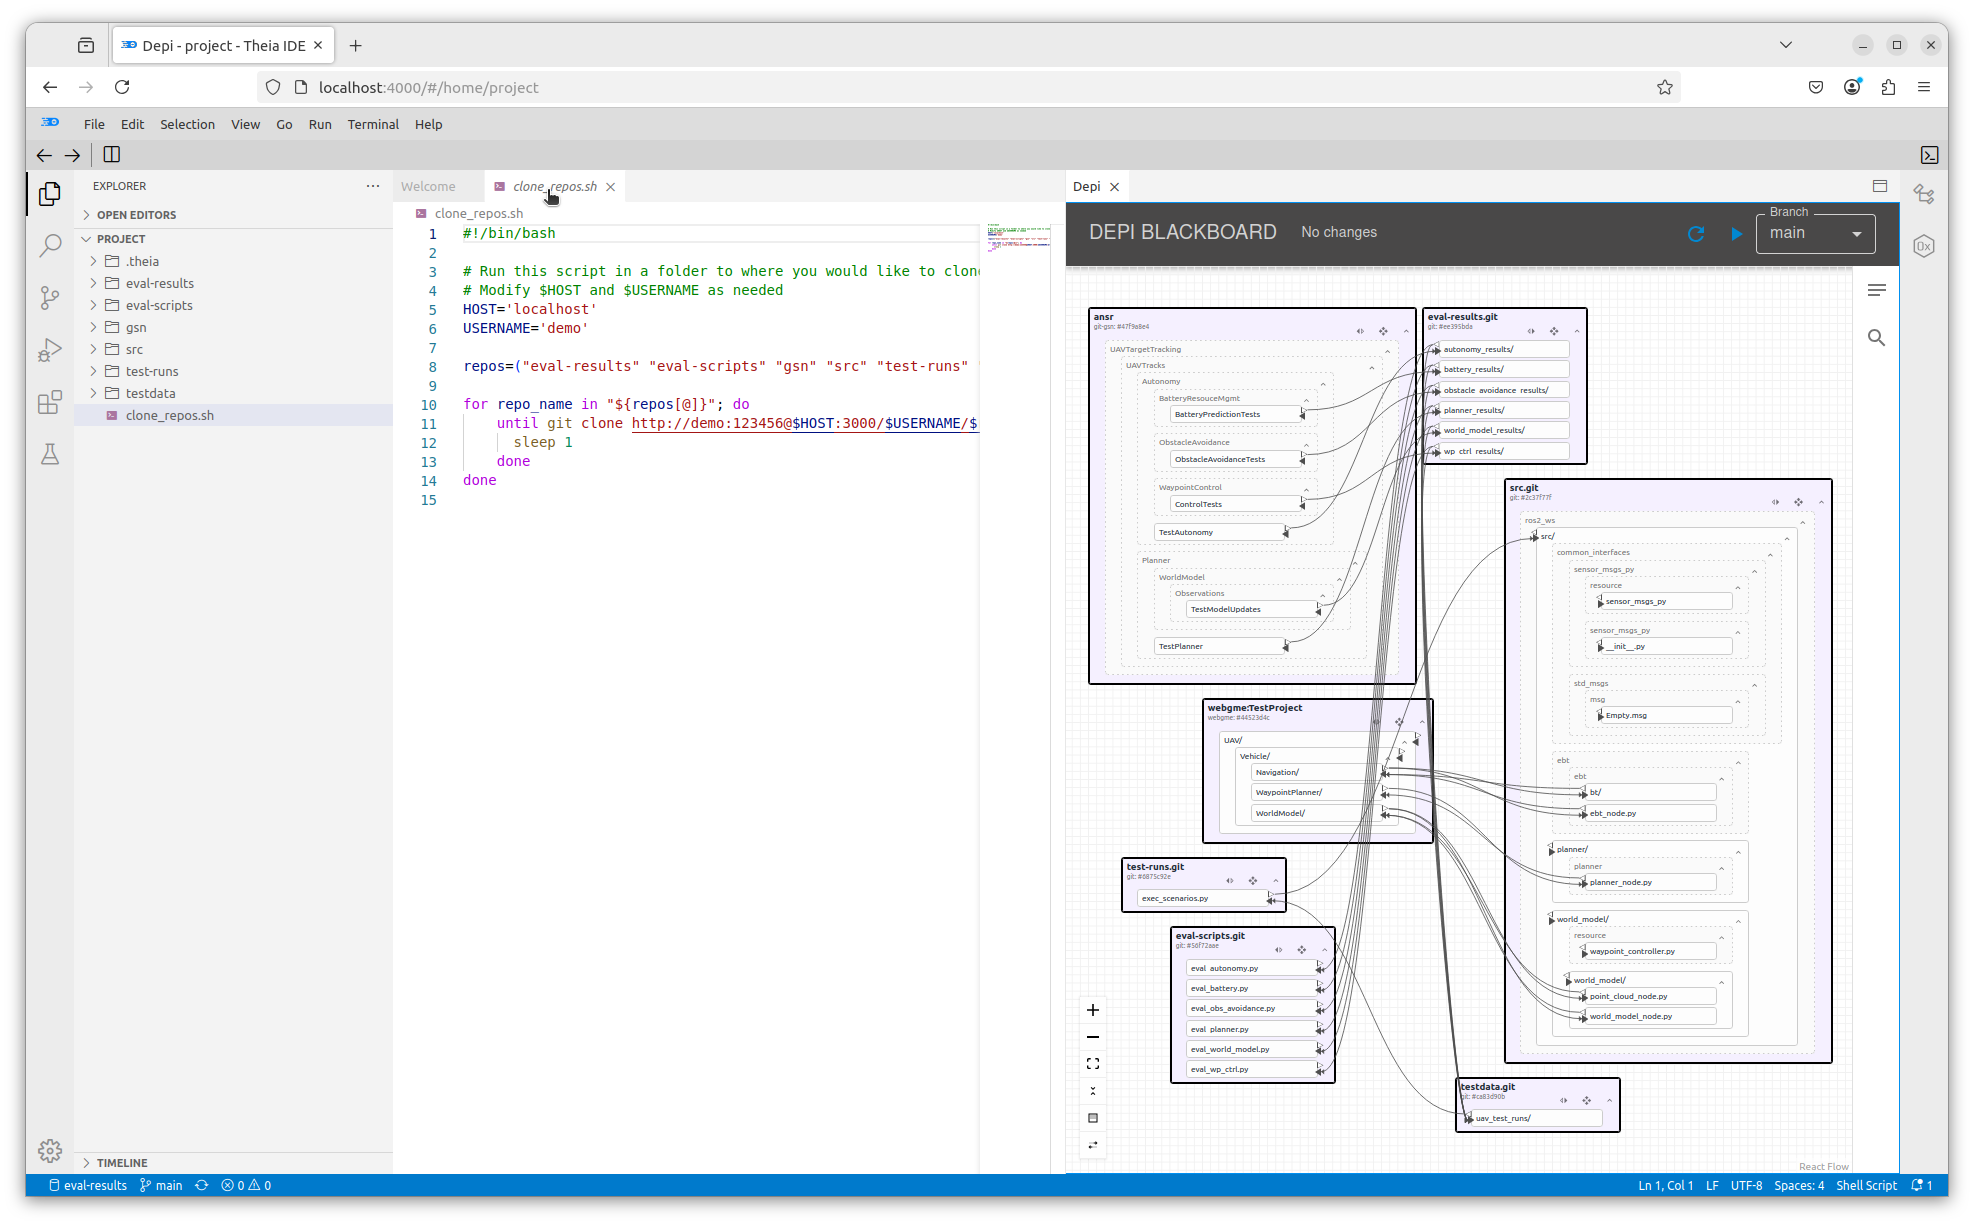Expand the eval-scripts folder
This screenshot has width=1974, height=1225.
(x=159, y=306)
